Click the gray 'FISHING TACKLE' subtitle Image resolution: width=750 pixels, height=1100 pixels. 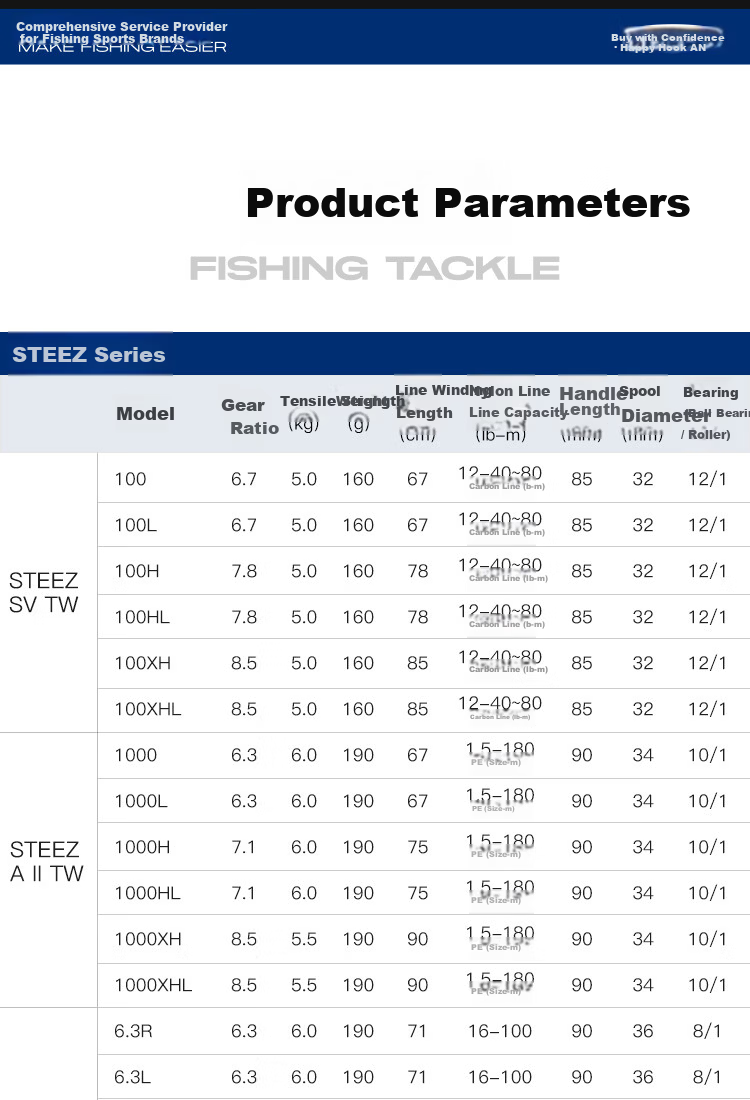click(x=375, y=268)
